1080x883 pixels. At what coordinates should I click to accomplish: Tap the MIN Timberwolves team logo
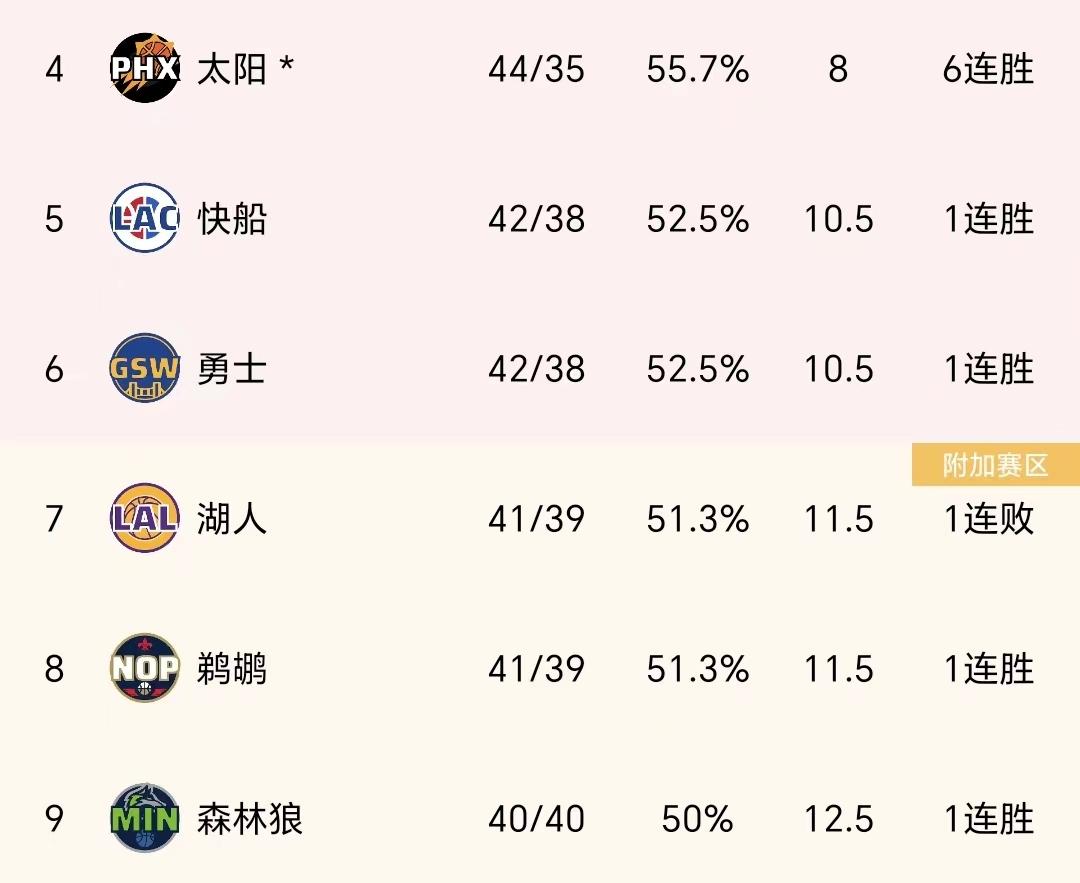[x=145, y=818]
